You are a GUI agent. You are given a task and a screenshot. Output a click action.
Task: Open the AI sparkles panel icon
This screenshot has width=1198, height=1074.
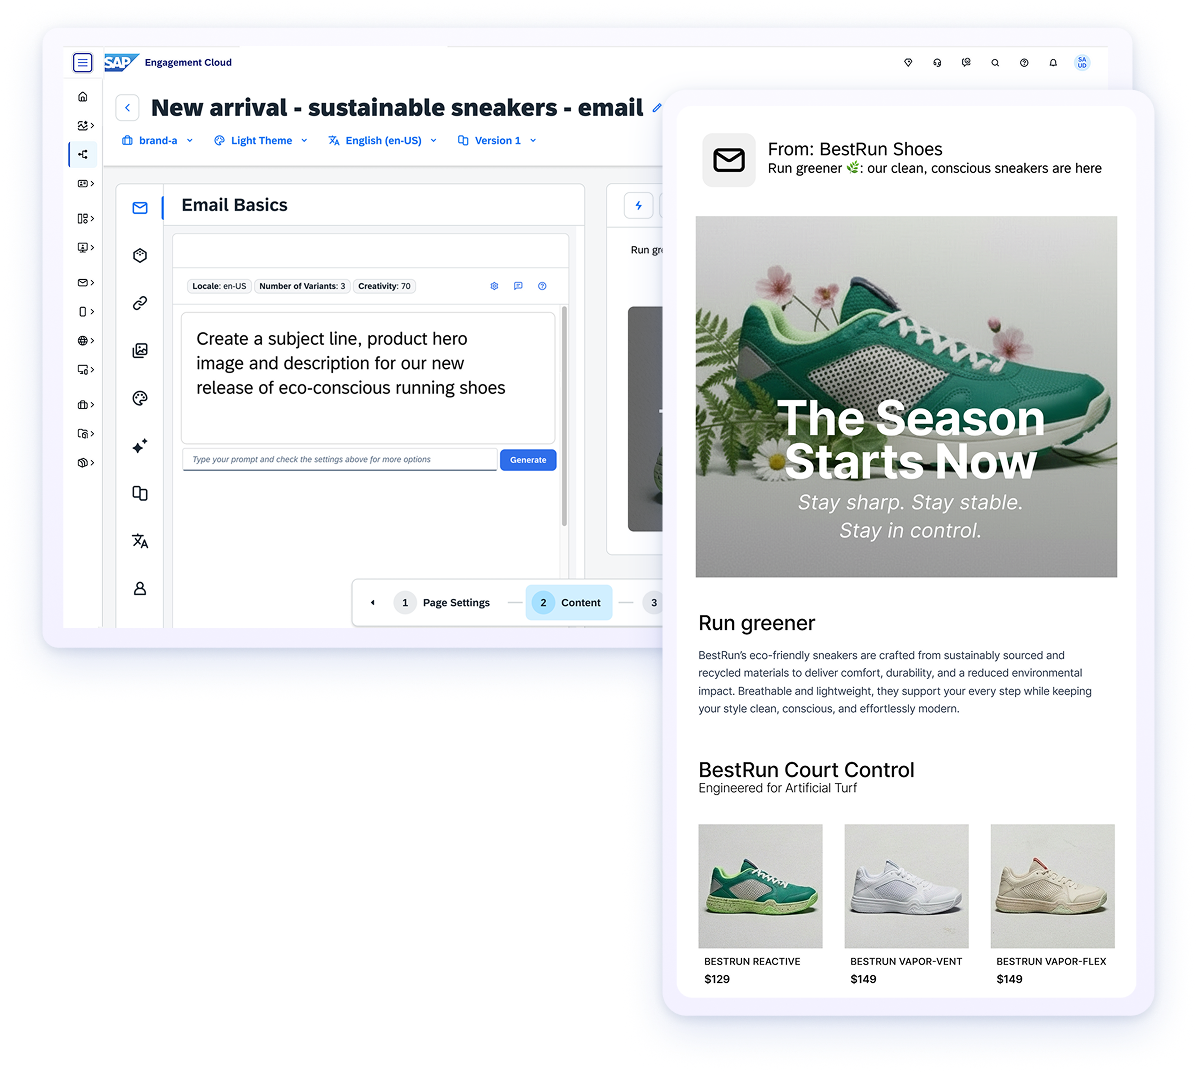tap(140, 446)
